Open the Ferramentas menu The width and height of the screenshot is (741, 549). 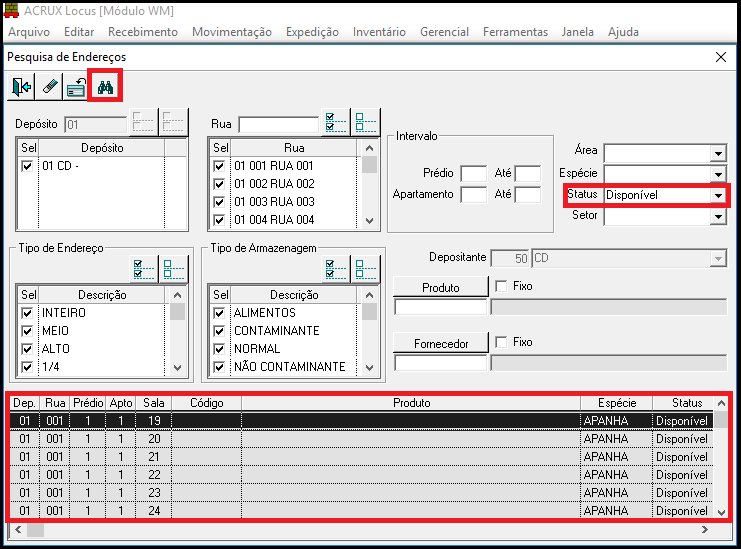click(515, 32)
